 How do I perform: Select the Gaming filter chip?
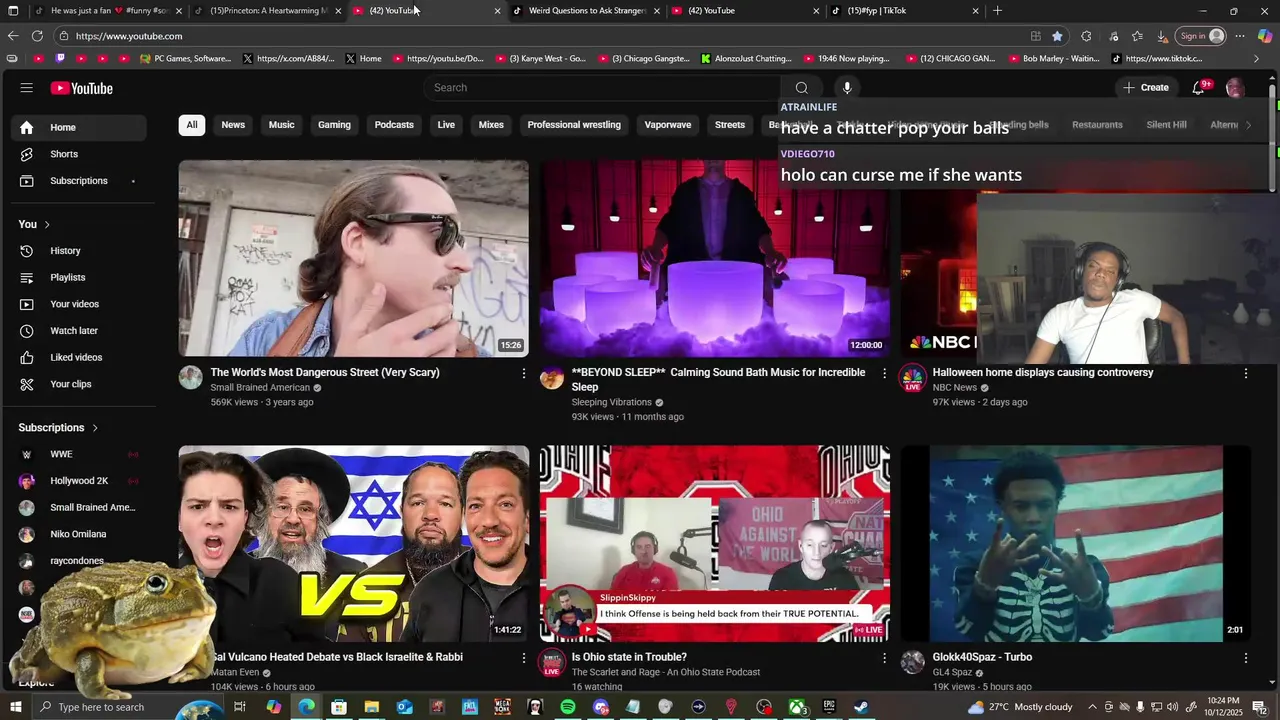tap(334, 125)
